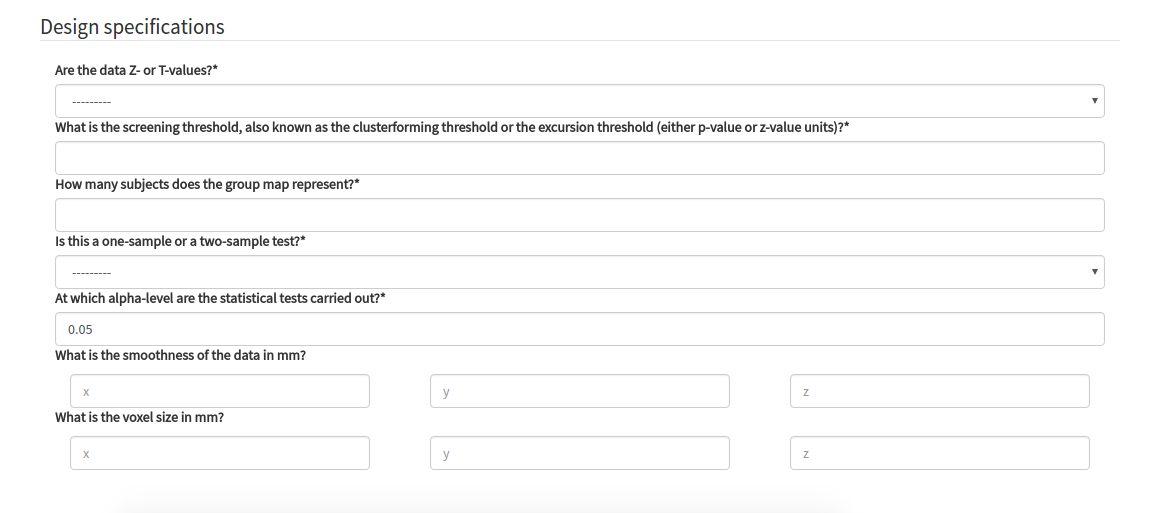Open the one-sample or two-sample test dropdown
Screen dimensions: 1153x513
coord(579,272)
